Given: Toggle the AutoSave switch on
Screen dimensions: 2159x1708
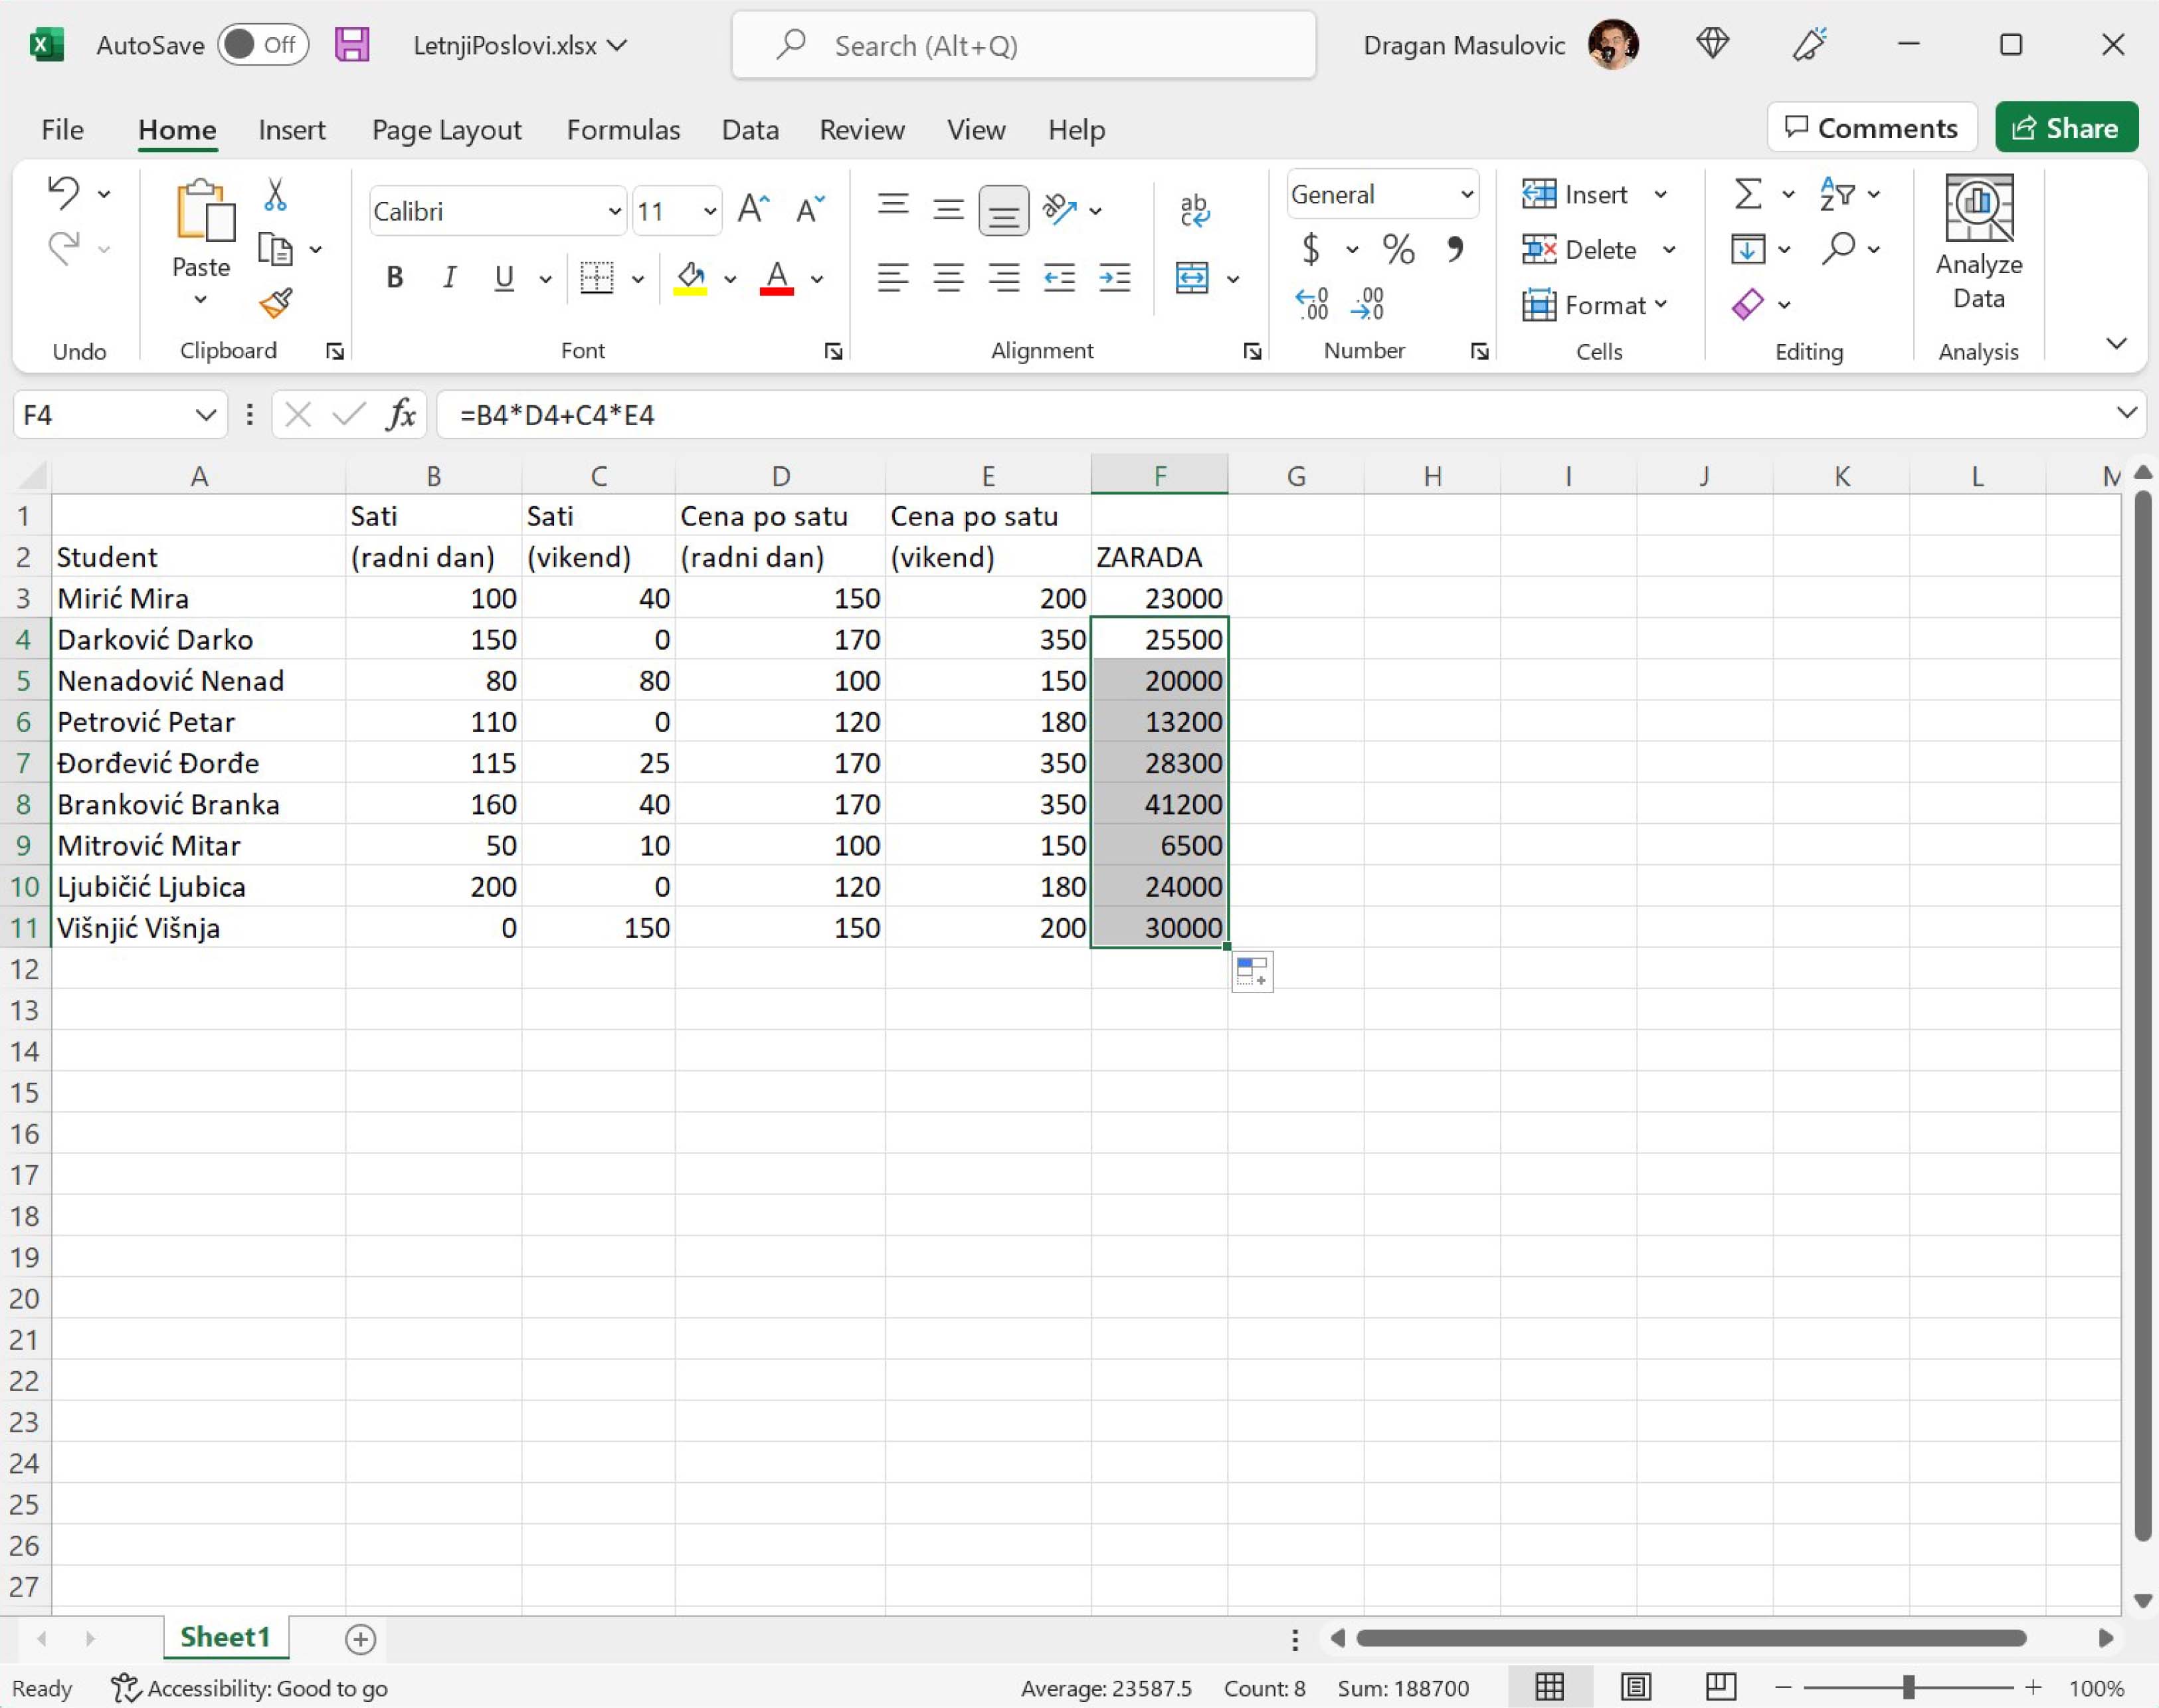Looking at the screenshot, I should tap(263, 45).
